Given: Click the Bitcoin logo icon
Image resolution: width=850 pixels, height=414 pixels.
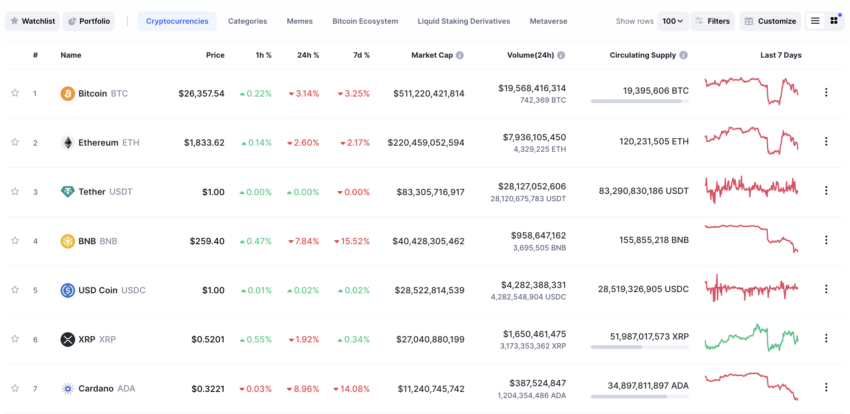Looking at the screenshot, I should pyautogui.click(x=68, y=93).
